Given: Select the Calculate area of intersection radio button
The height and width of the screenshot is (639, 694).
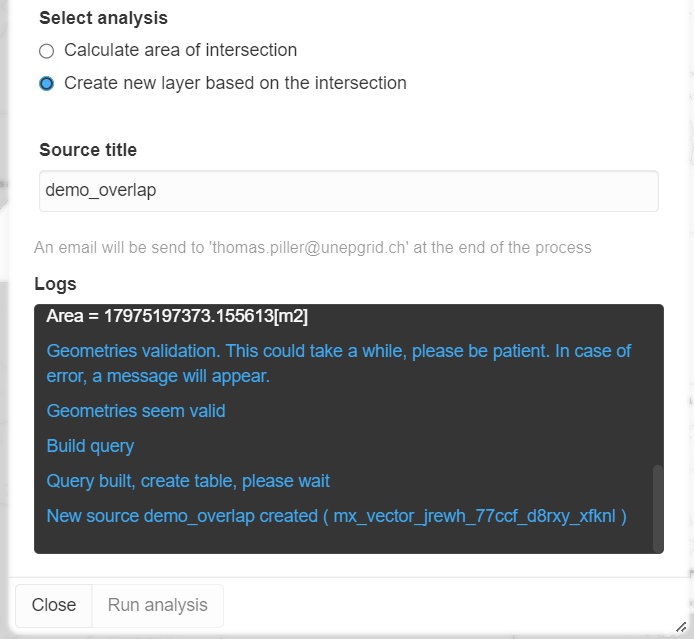Looking at the screenshot, I should coord(46,51).
